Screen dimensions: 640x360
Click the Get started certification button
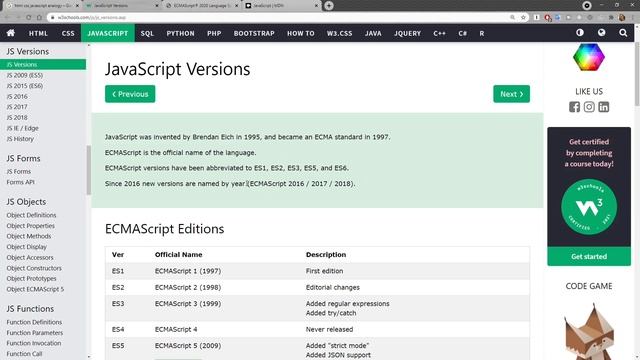point(589,256)
